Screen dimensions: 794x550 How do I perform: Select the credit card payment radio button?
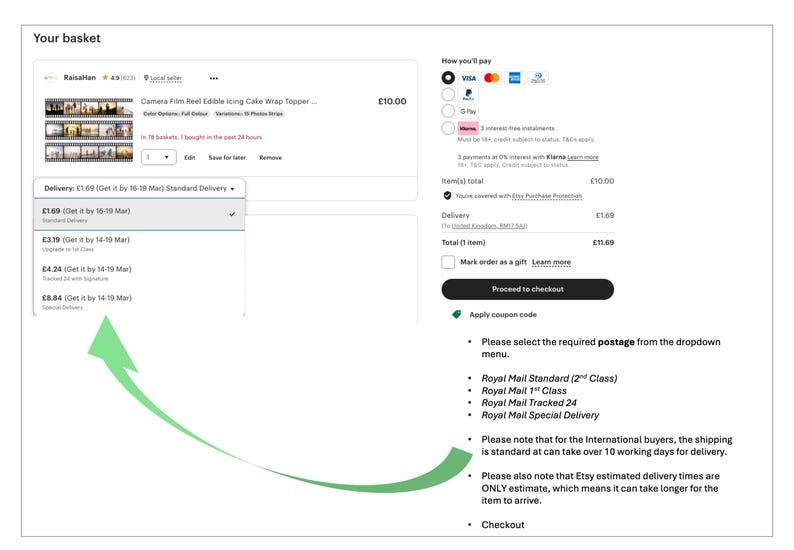pyautogui.click(x=448, y=77)
